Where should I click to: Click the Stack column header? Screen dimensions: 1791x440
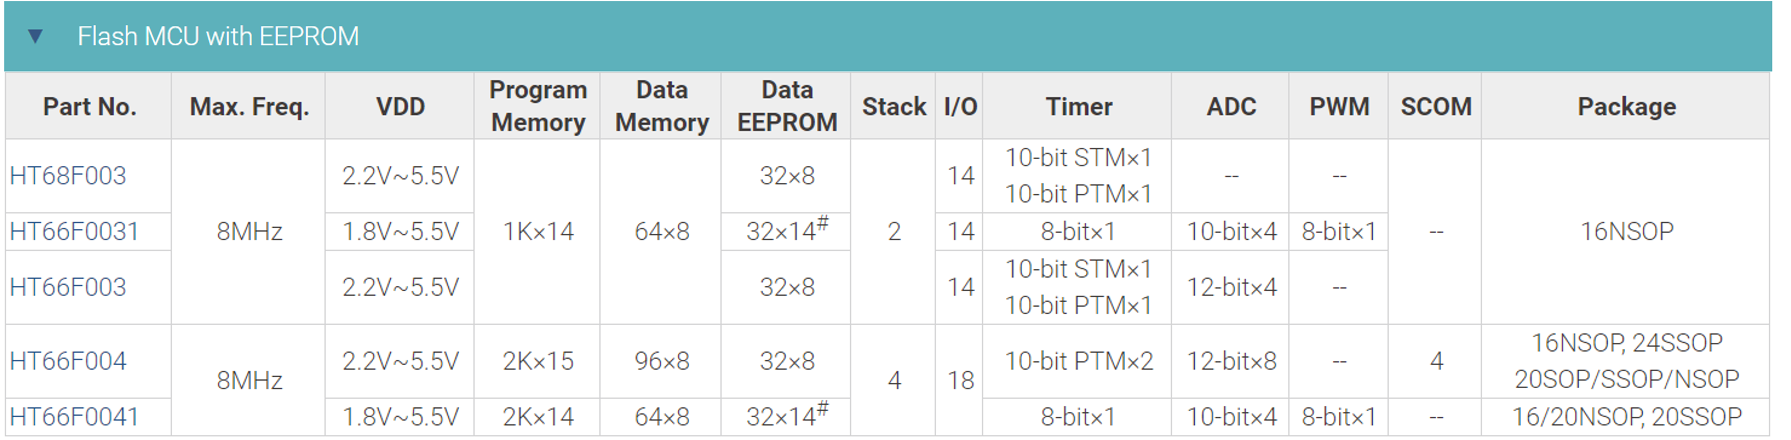click(894, 107)
